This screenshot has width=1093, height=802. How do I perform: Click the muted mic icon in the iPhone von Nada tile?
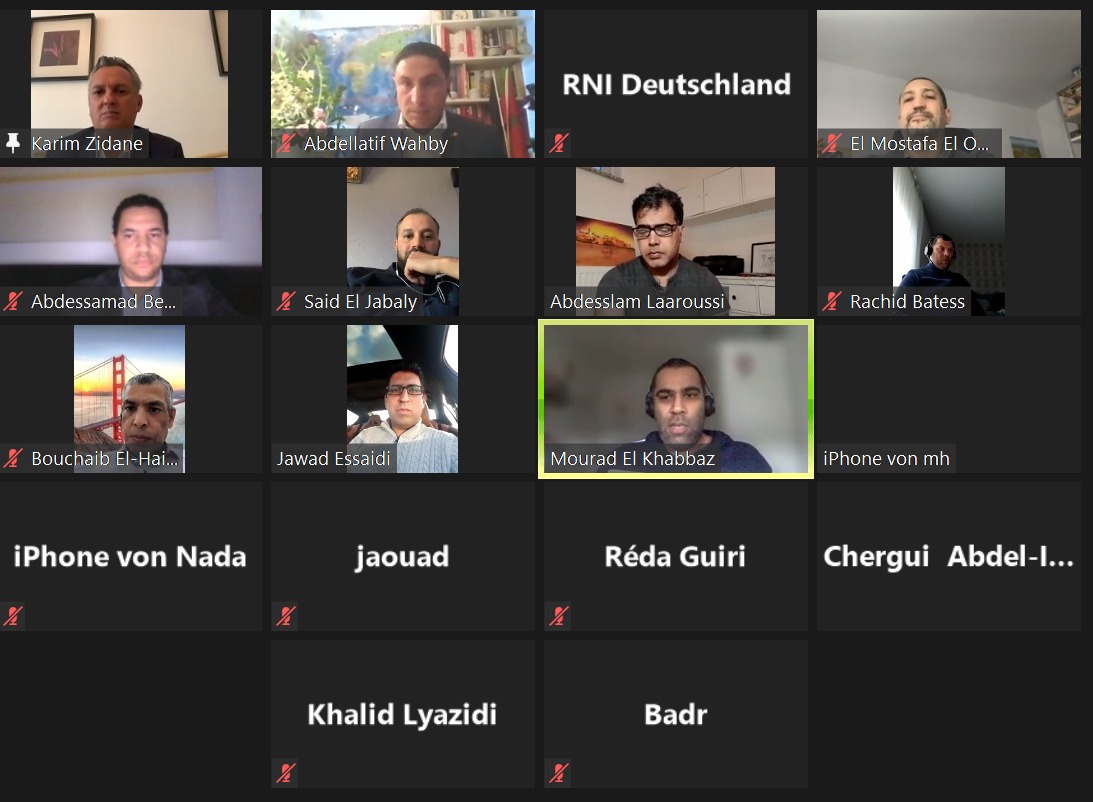(x=13, y=615)
